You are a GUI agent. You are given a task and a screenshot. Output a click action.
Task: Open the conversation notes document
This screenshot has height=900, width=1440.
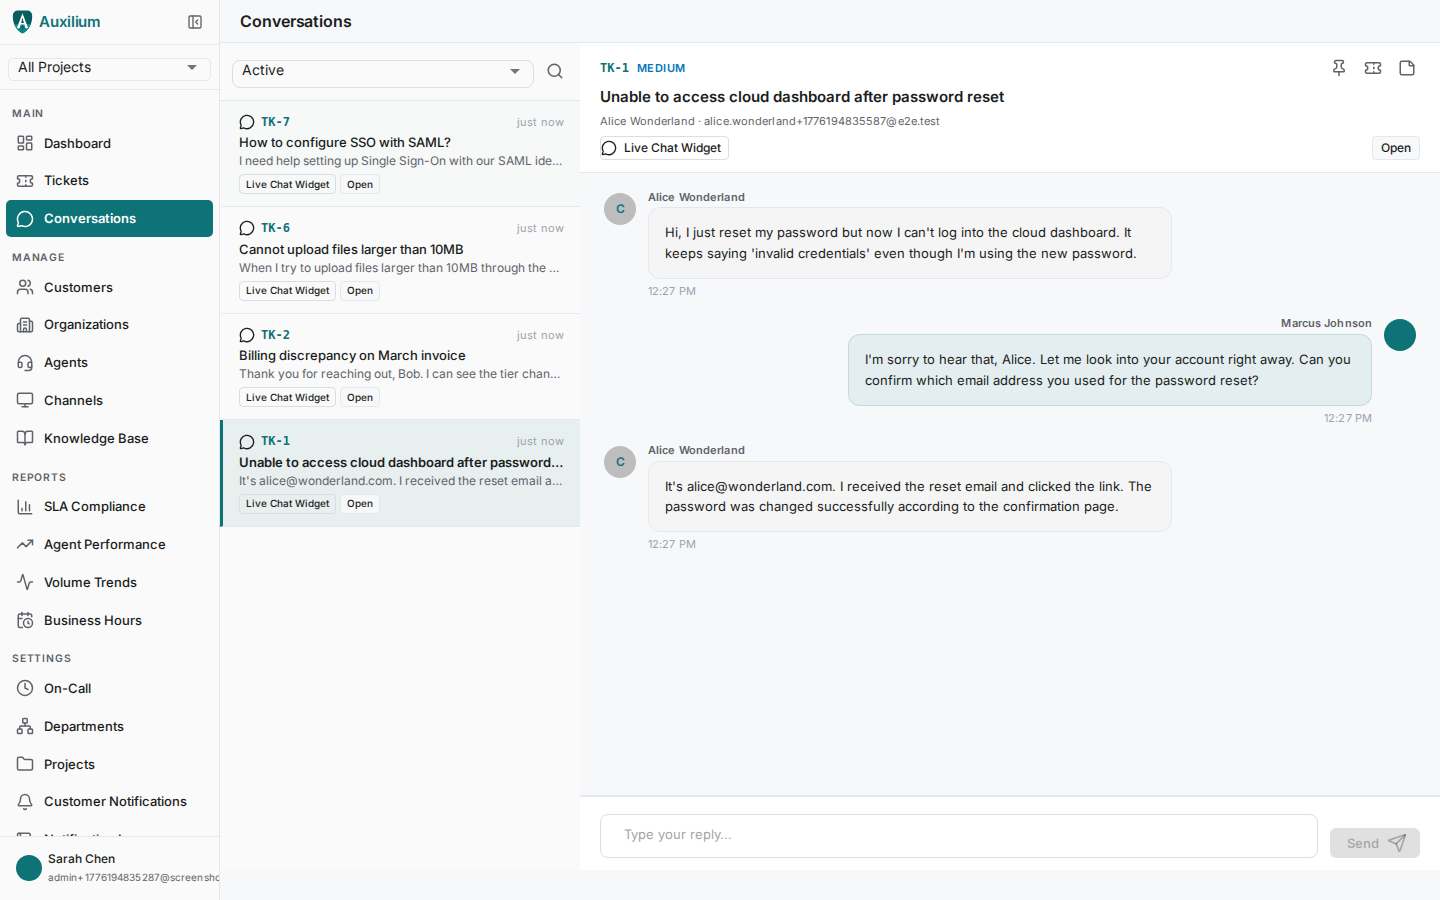pos(1407,67)
